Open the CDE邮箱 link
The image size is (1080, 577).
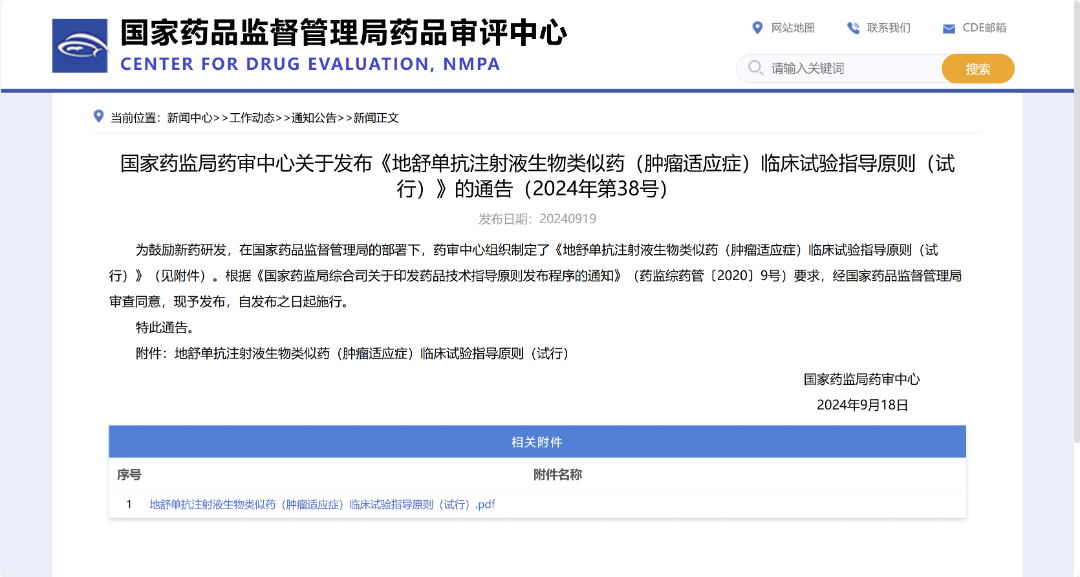pyautogui.click(x=984, y=28)
